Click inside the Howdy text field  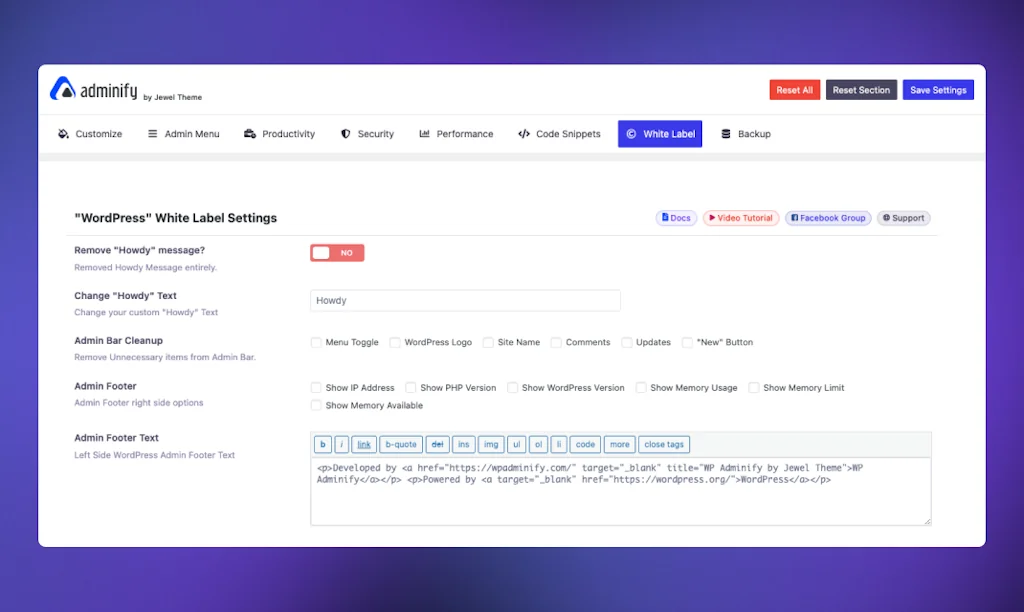pos(465,300)
